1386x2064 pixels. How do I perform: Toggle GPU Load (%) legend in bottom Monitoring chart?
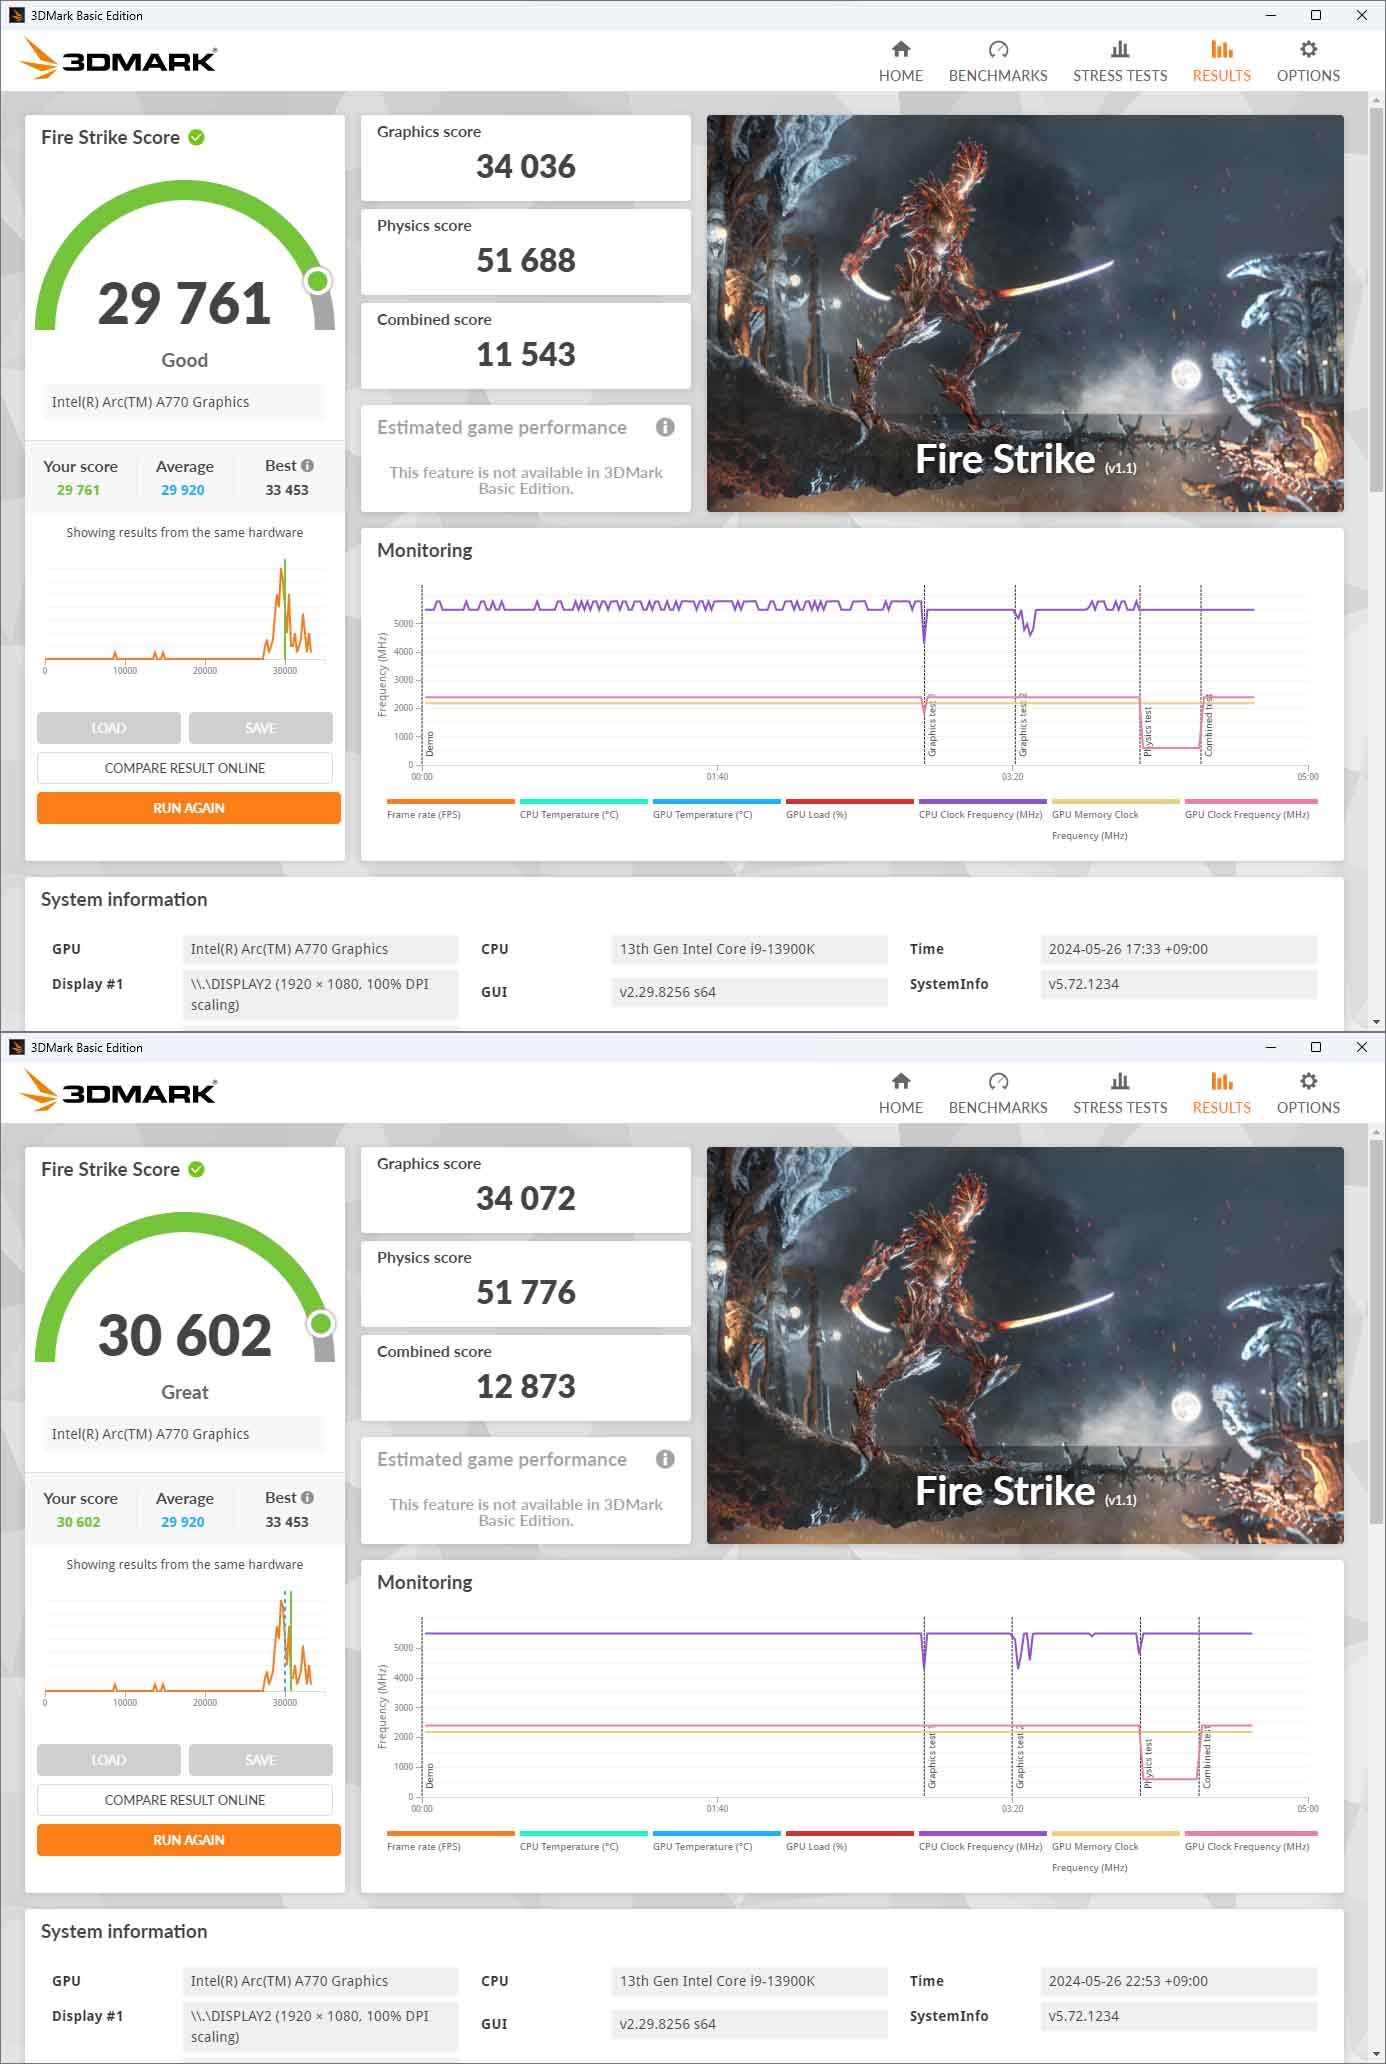tap(849, 1841)
